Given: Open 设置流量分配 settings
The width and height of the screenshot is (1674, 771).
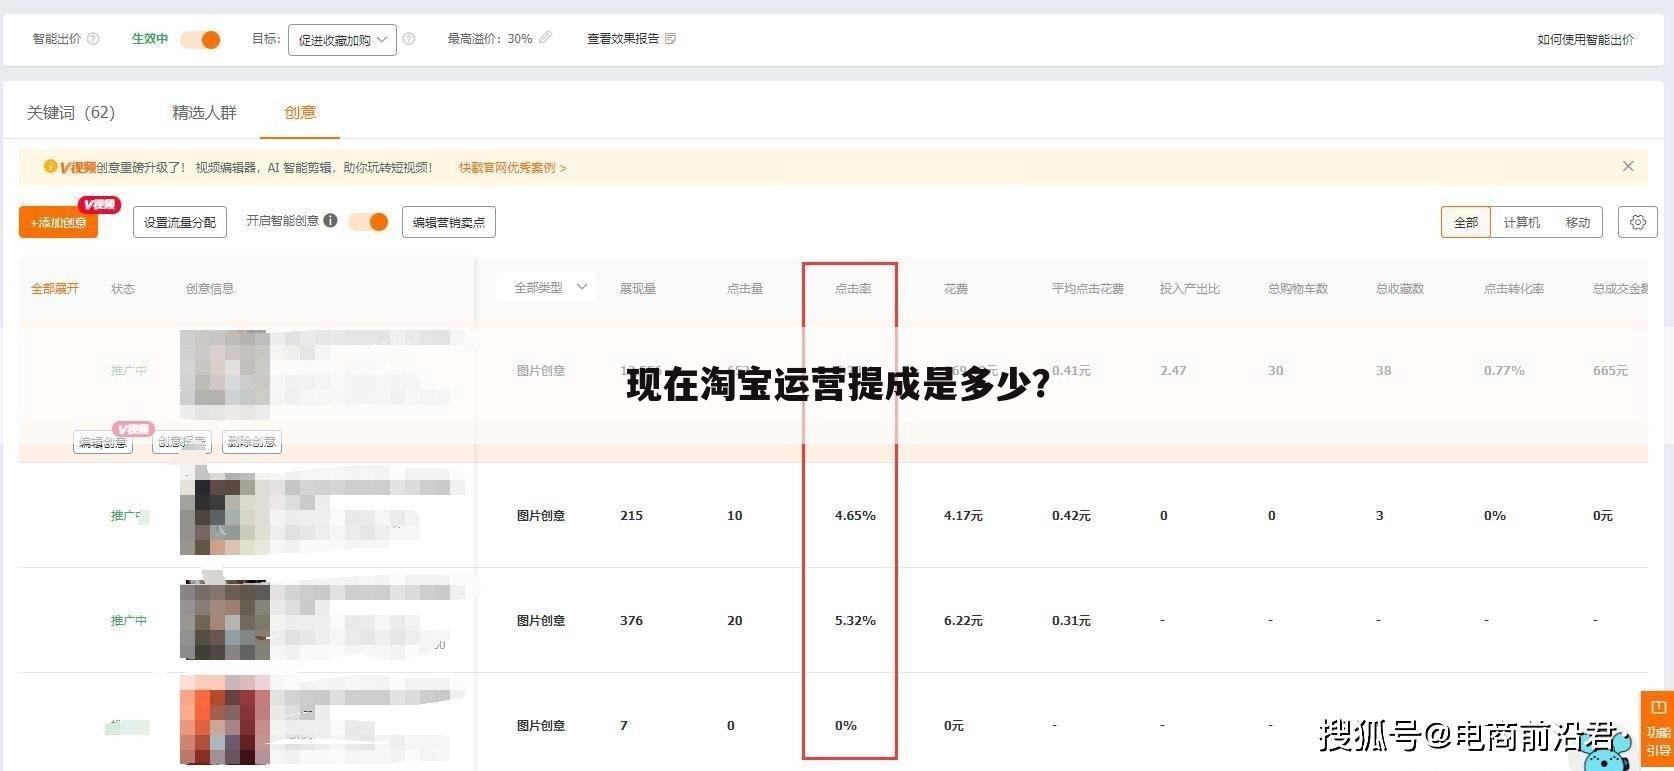Looking at the screenshot, I should click(x=180, y=222).
